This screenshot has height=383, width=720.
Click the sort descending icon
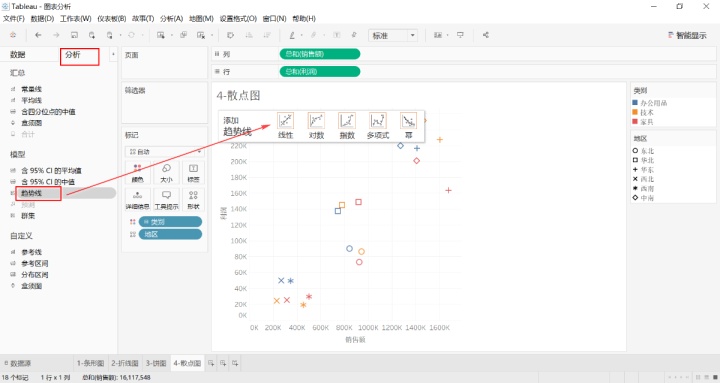click(x=267, y=35)
